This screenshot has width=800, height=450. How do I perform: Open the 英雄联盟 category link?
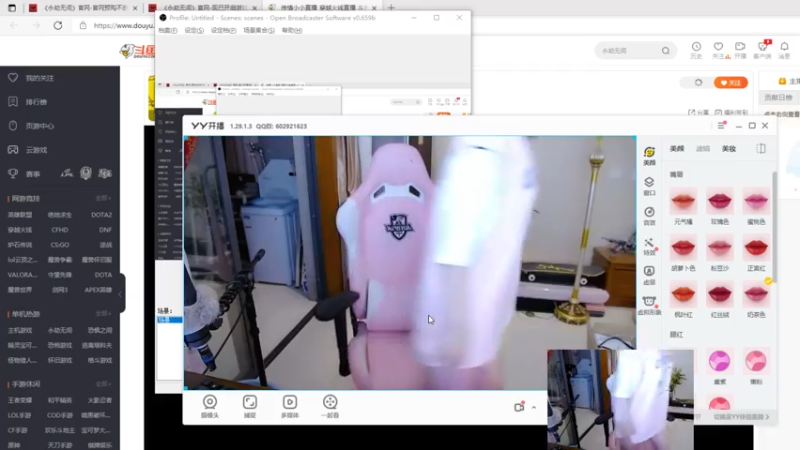[x=20, y=215]
